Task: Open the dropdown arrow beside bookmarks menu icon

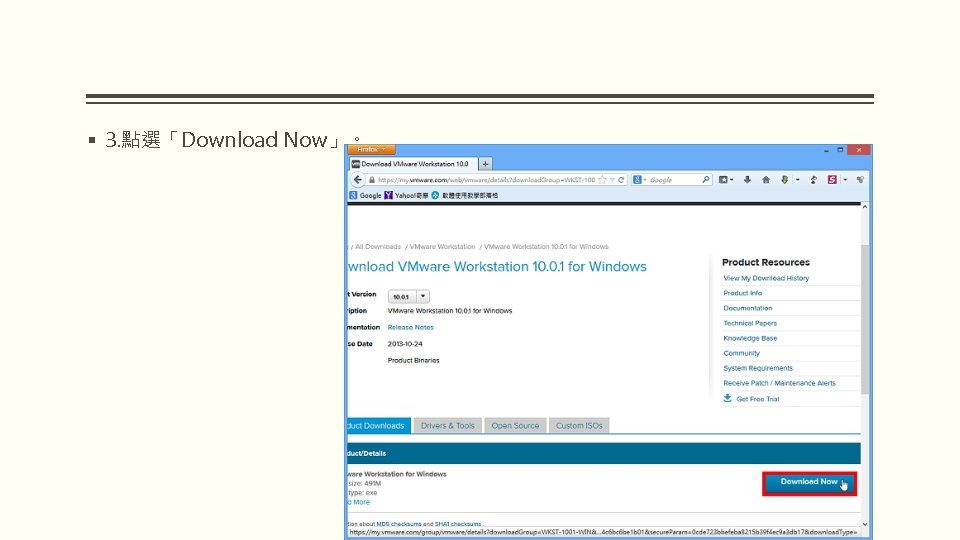Action: click(732, 180)
